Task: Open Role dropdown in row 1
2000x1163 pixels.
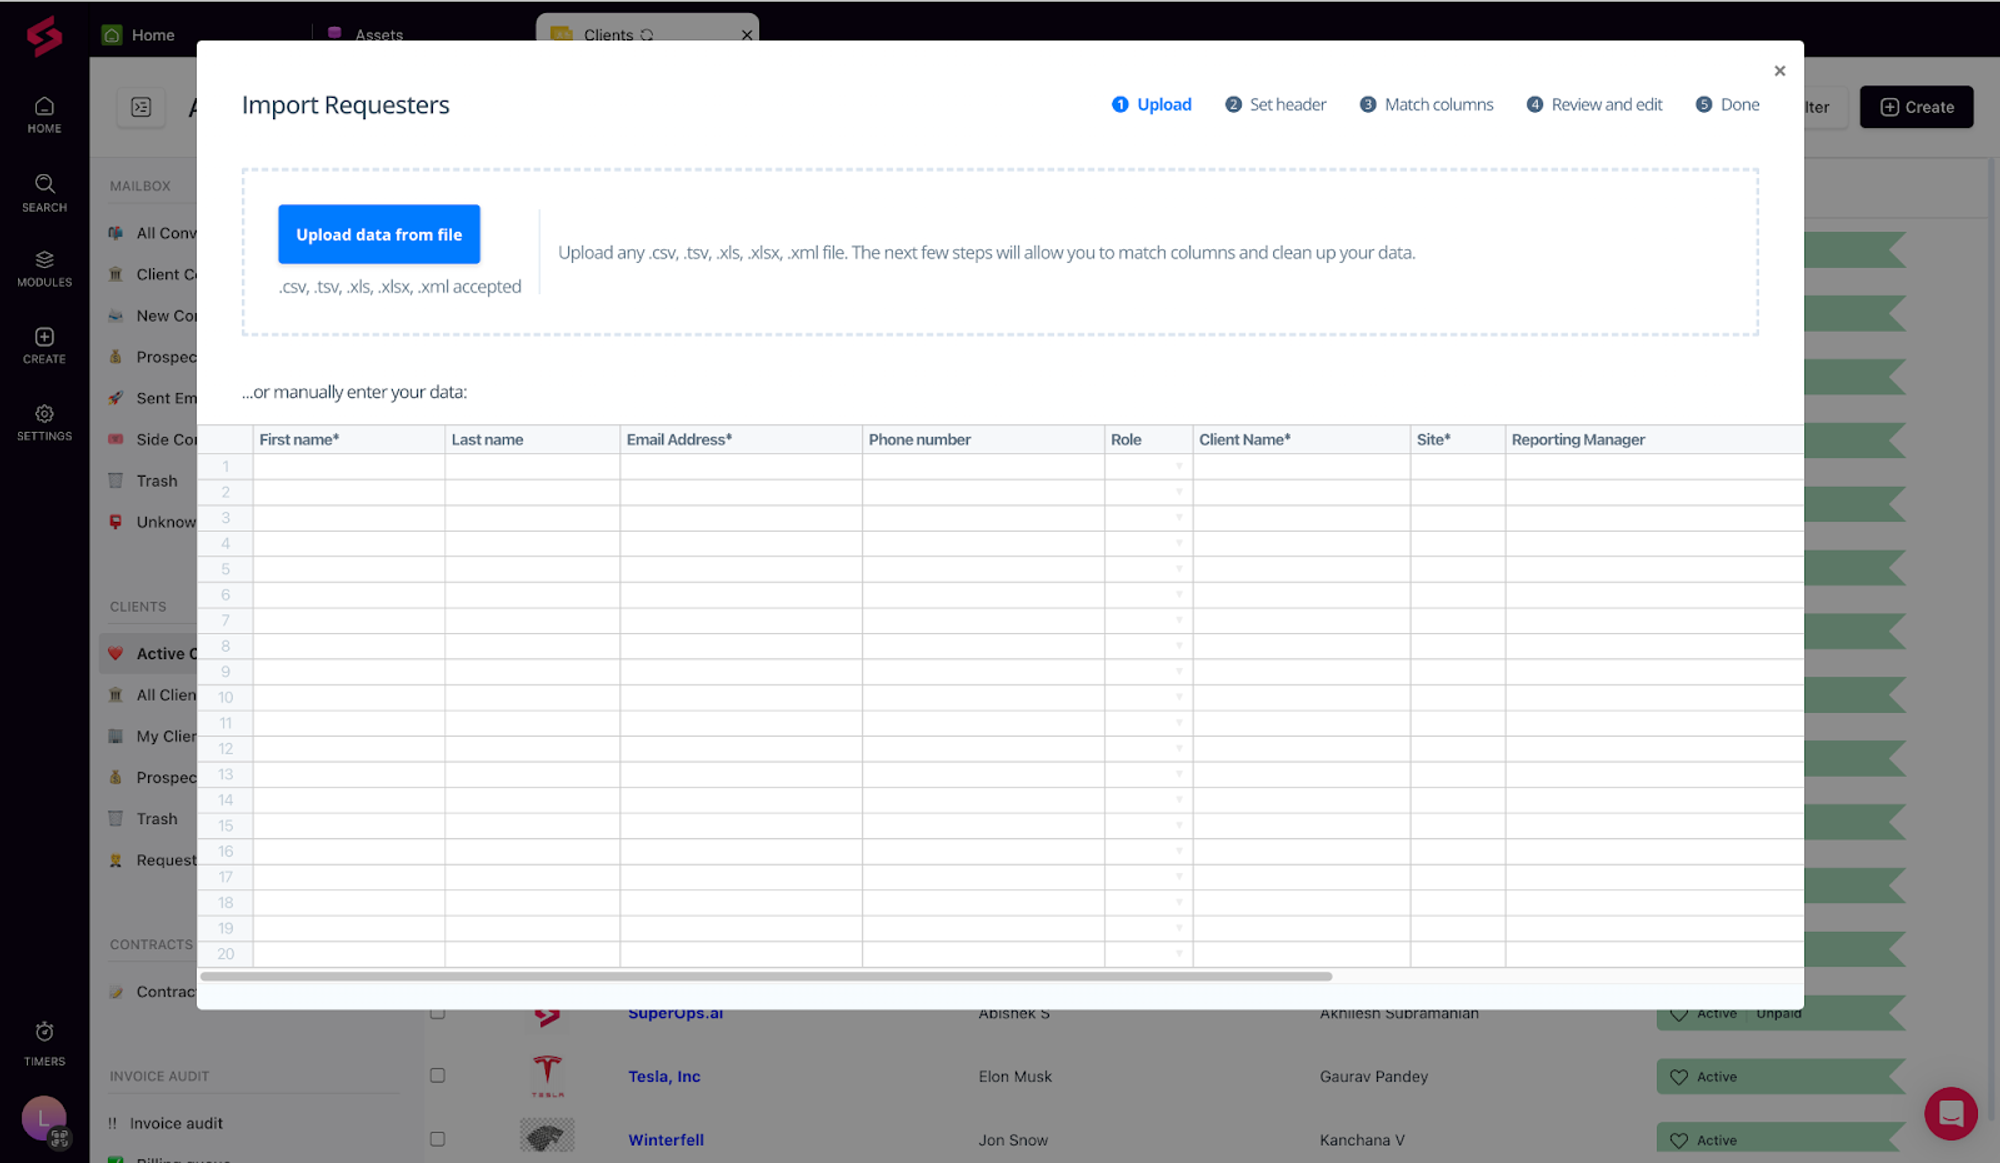Action: point(1179,467)
